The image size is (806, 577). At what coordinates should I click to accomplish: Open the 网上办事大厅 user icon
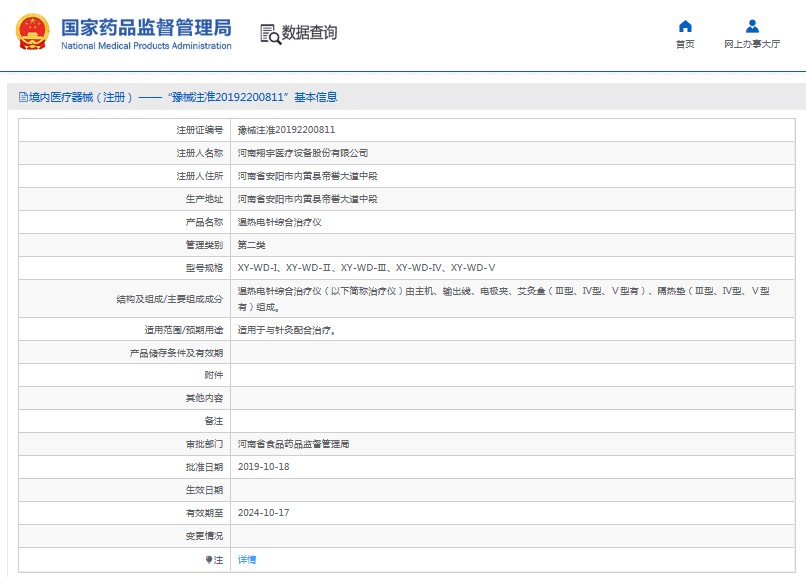752,26
